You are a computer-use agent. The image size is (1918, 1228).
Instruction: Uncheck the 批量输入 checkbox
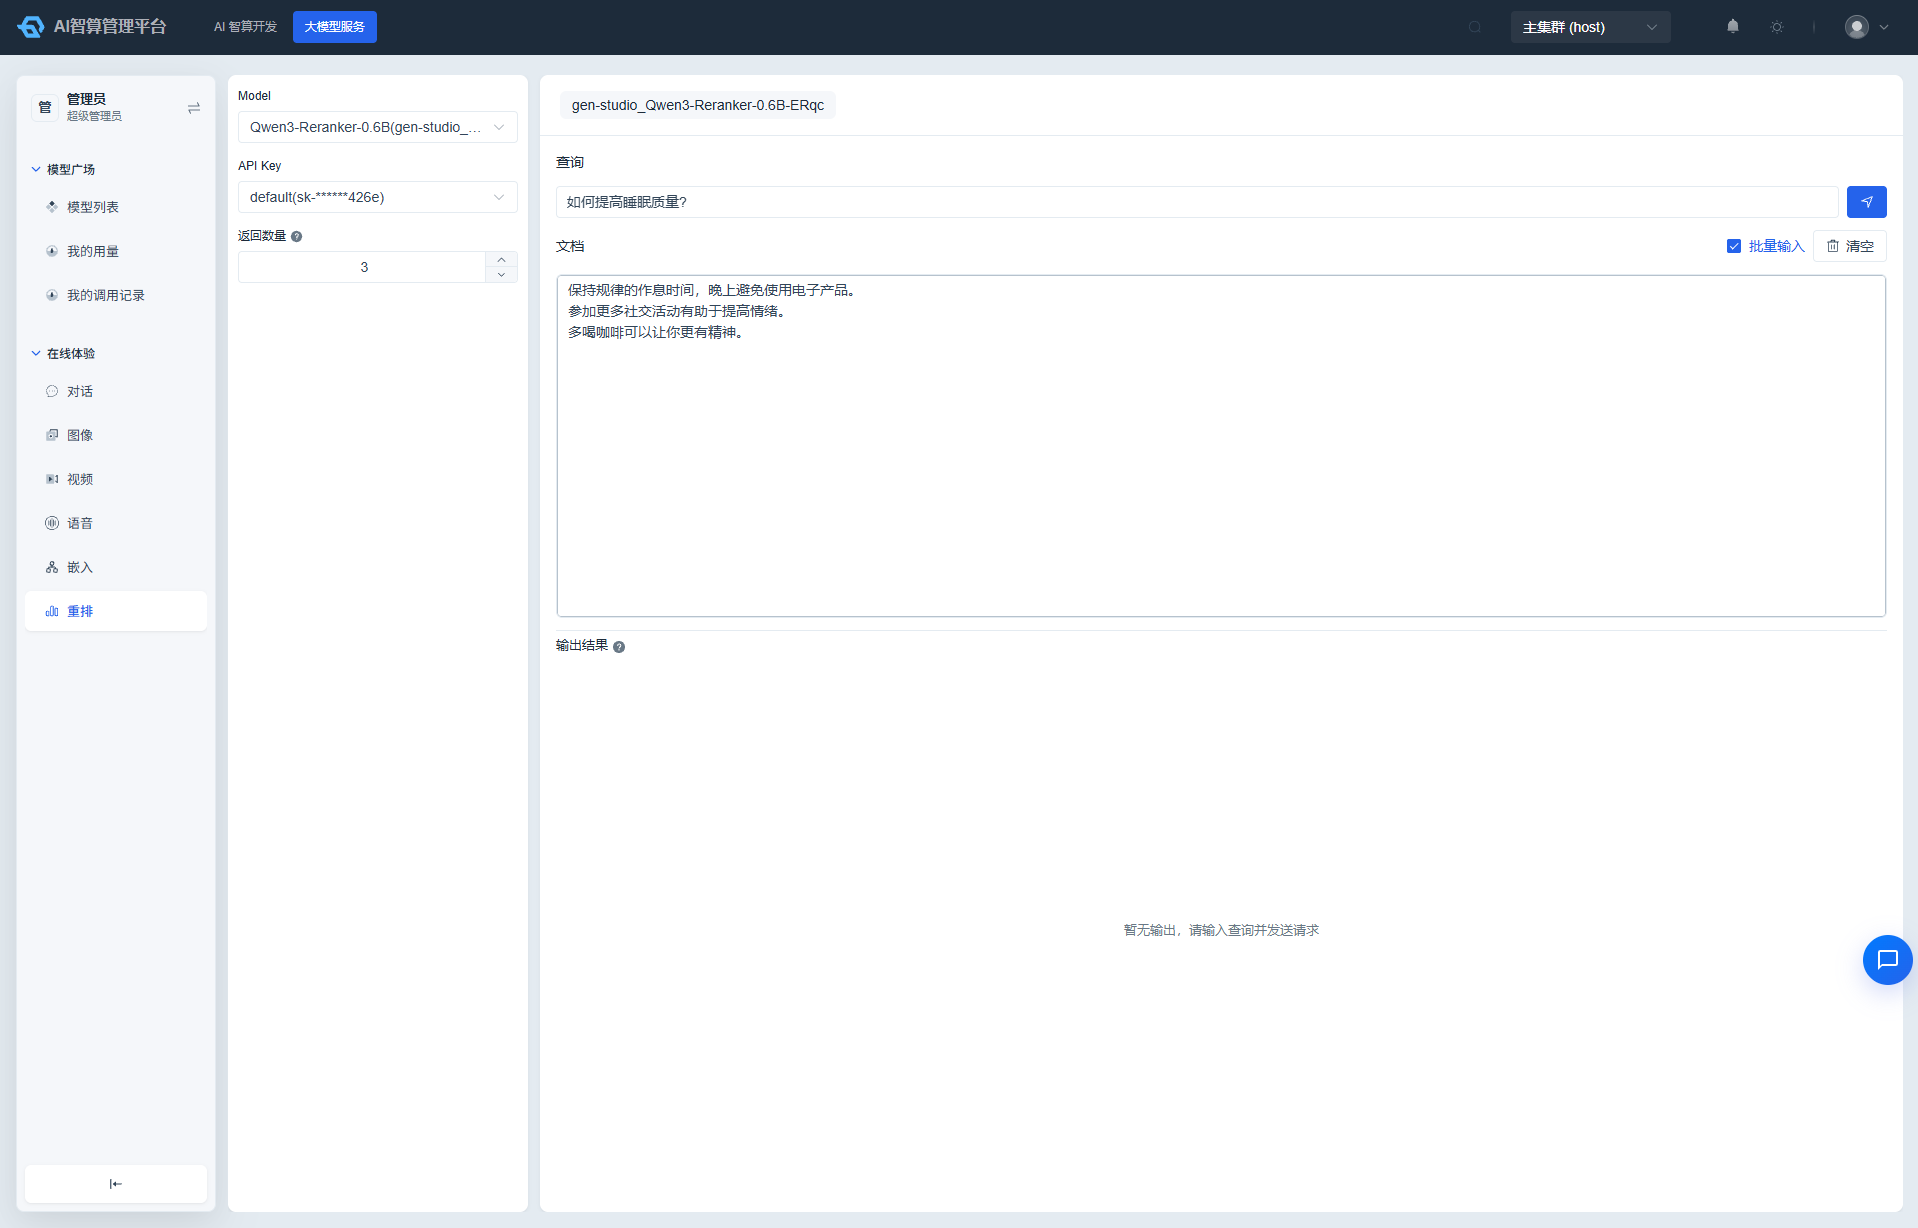1734,246
